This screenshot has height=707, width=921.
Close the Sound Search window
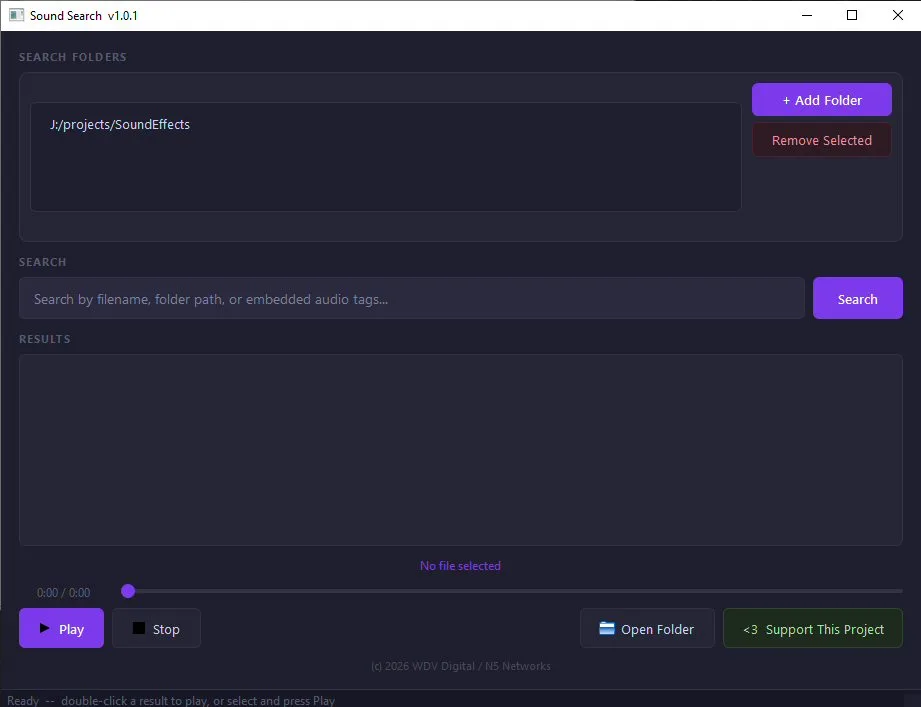(x=898, y=15)
